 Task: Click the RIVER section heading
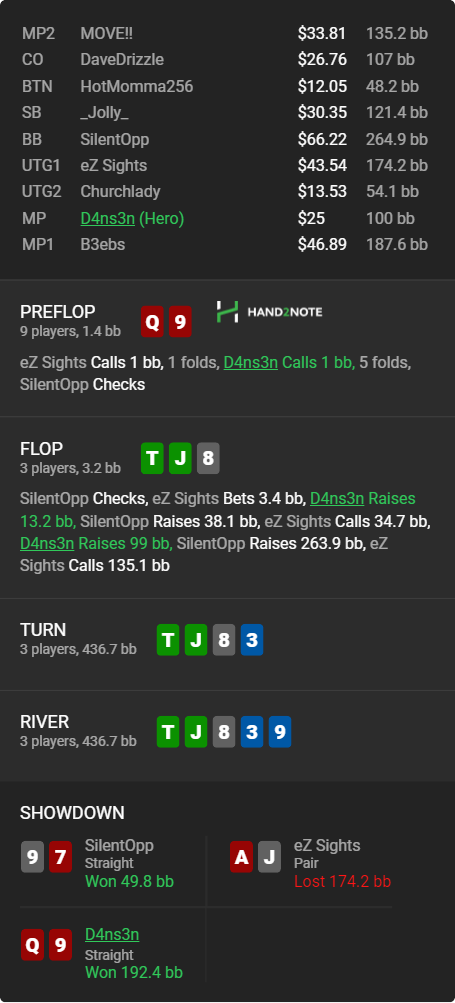(x=44, y=722)
